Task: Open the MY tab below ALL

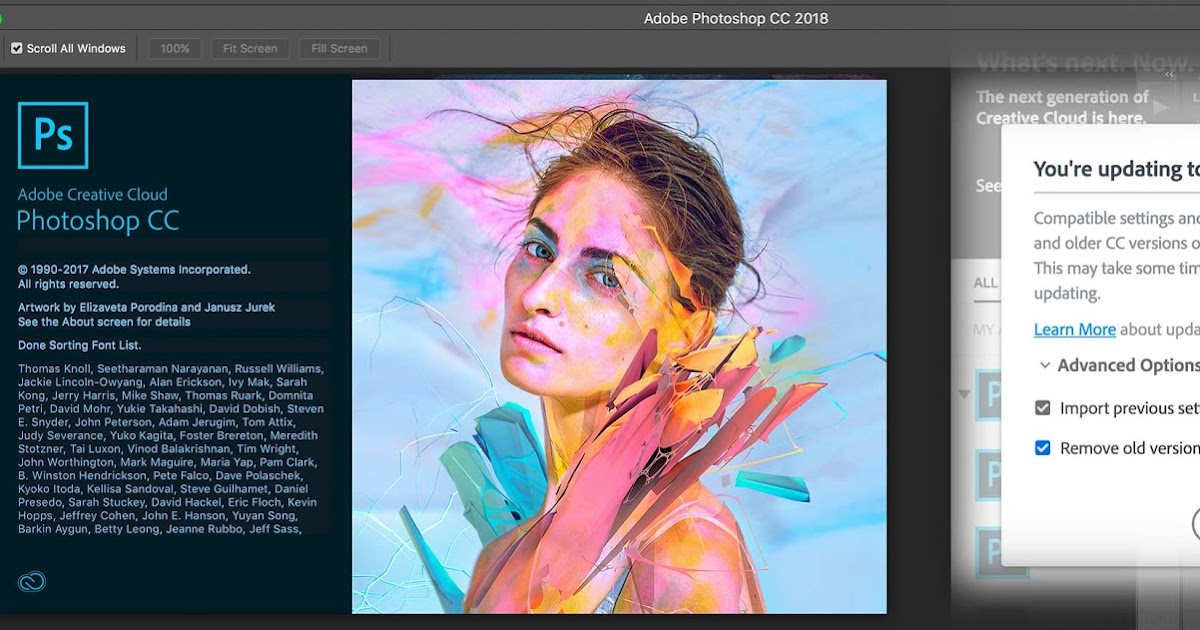Action: coord(985,329)
